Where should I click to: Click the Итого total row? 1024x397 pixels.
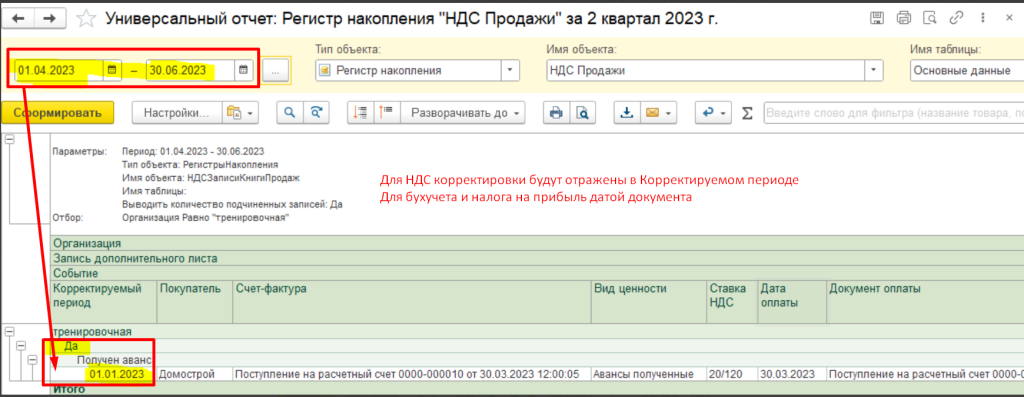tap(537, 389)
